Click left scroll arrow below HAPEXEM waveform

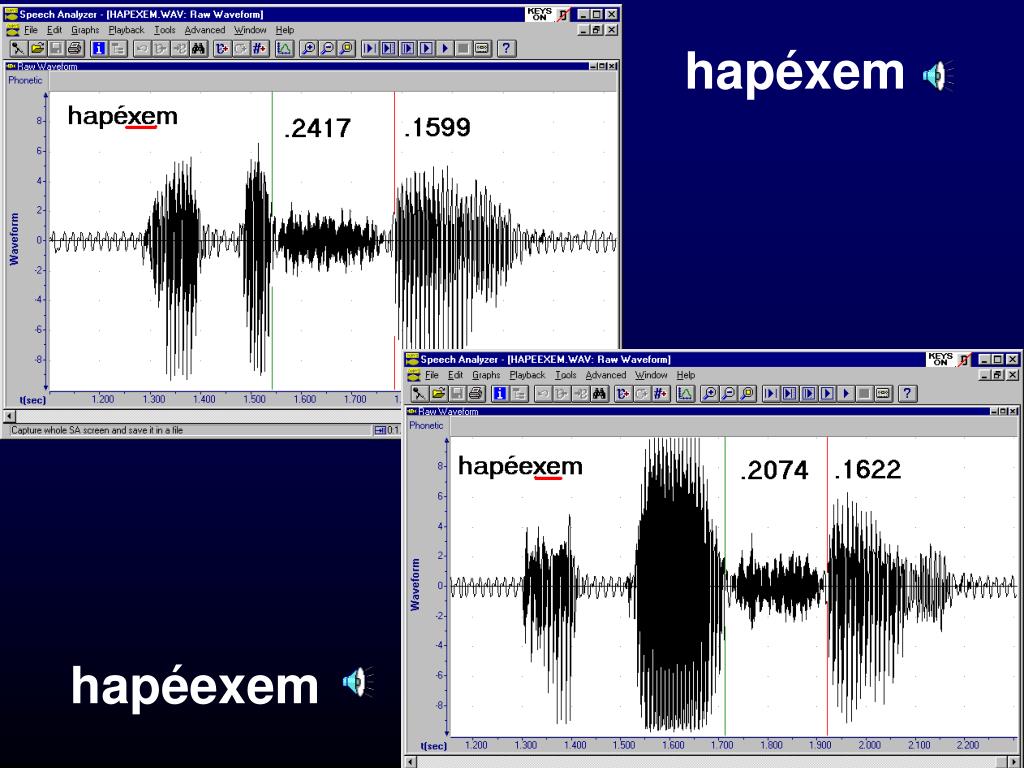click(10, 416)
